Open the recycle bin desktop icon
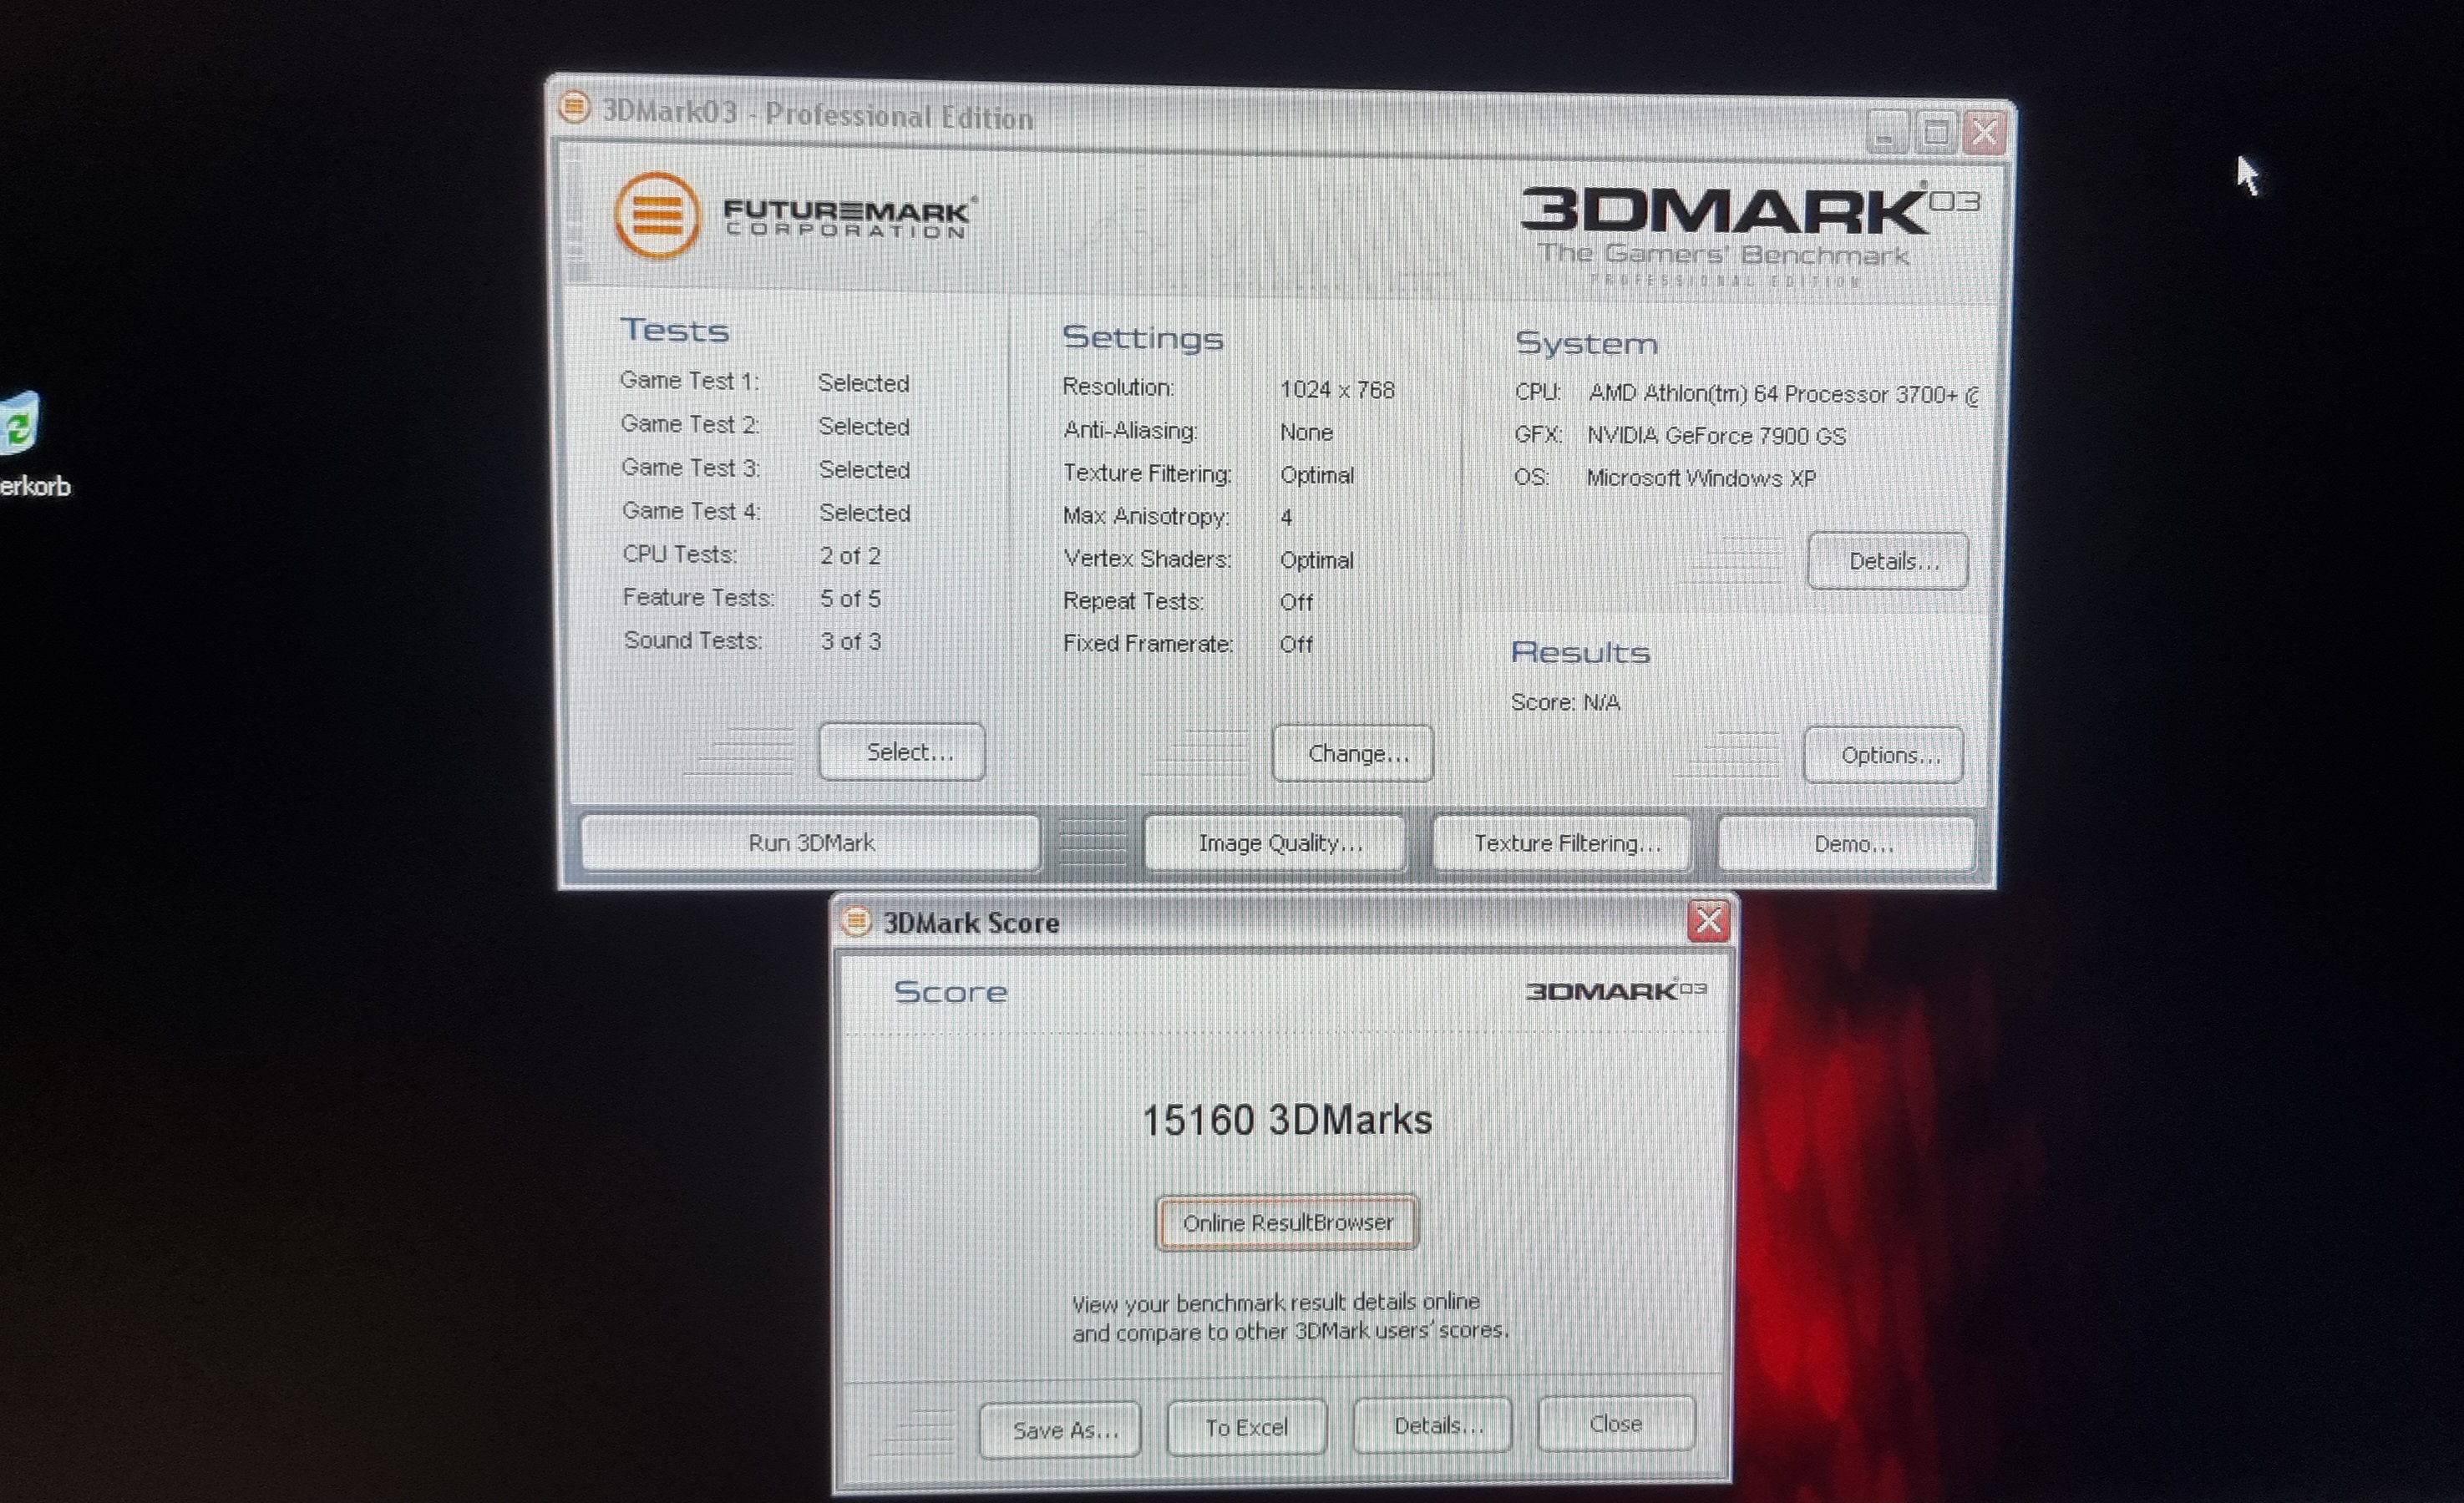This screenshot has width=2464, height=1503. click(18, 425)
